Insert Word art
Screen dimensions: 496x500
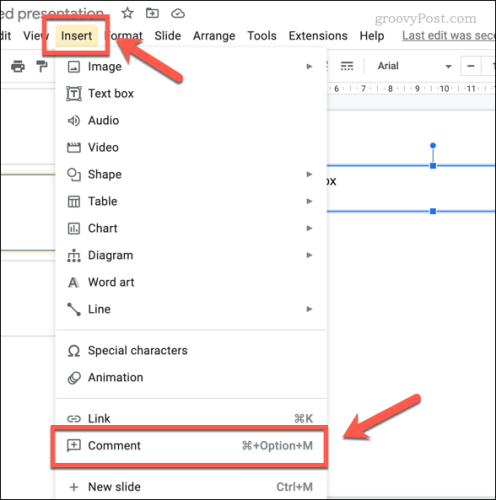click(191, 282)
